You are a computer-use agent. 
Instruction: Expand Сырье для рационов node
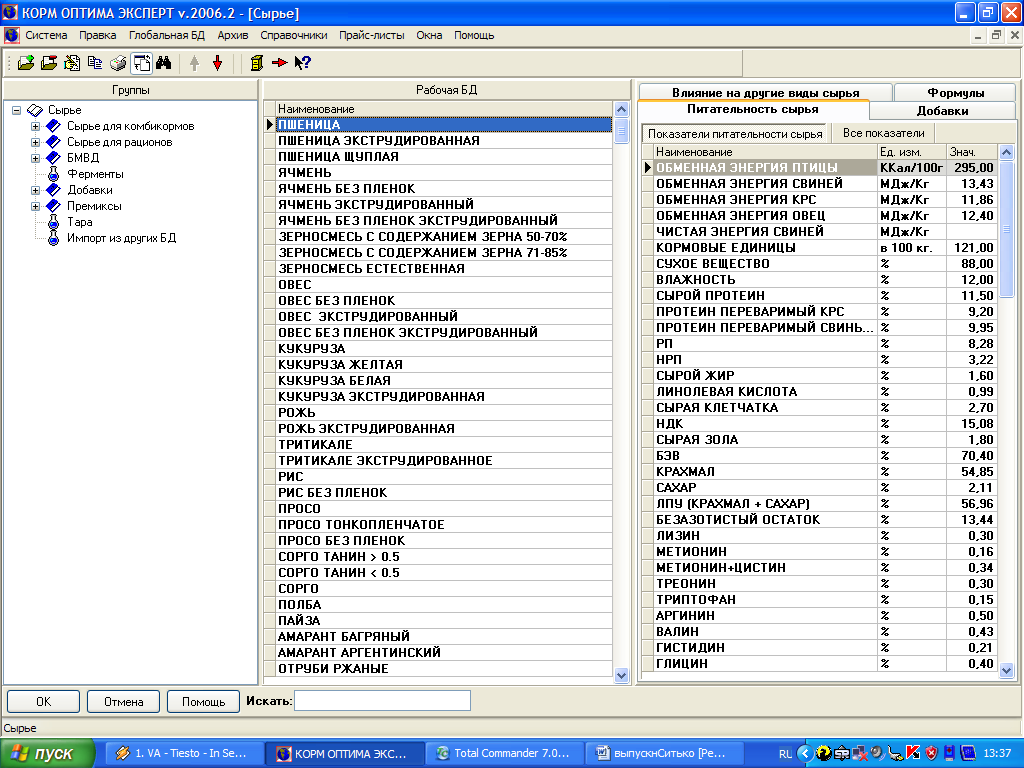pos(35,142)
